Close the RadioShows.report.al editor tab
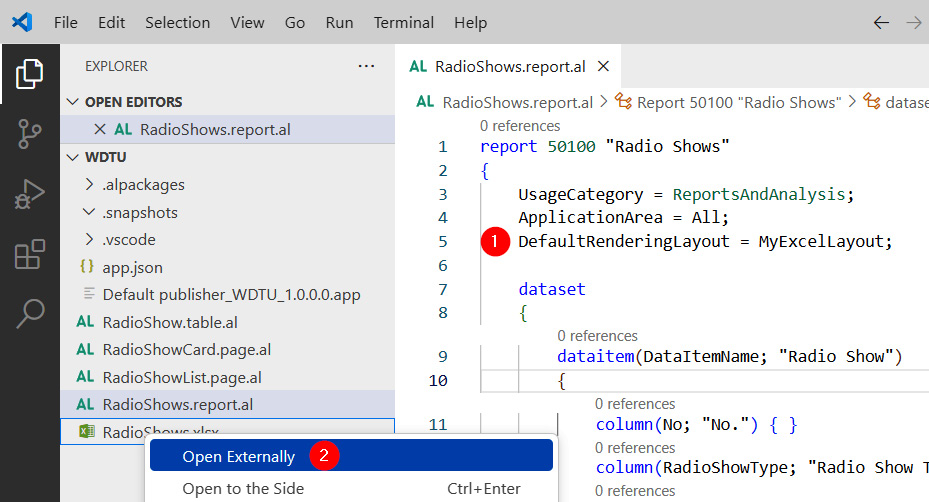The image size is (929, 502). (x=603, y=66)
